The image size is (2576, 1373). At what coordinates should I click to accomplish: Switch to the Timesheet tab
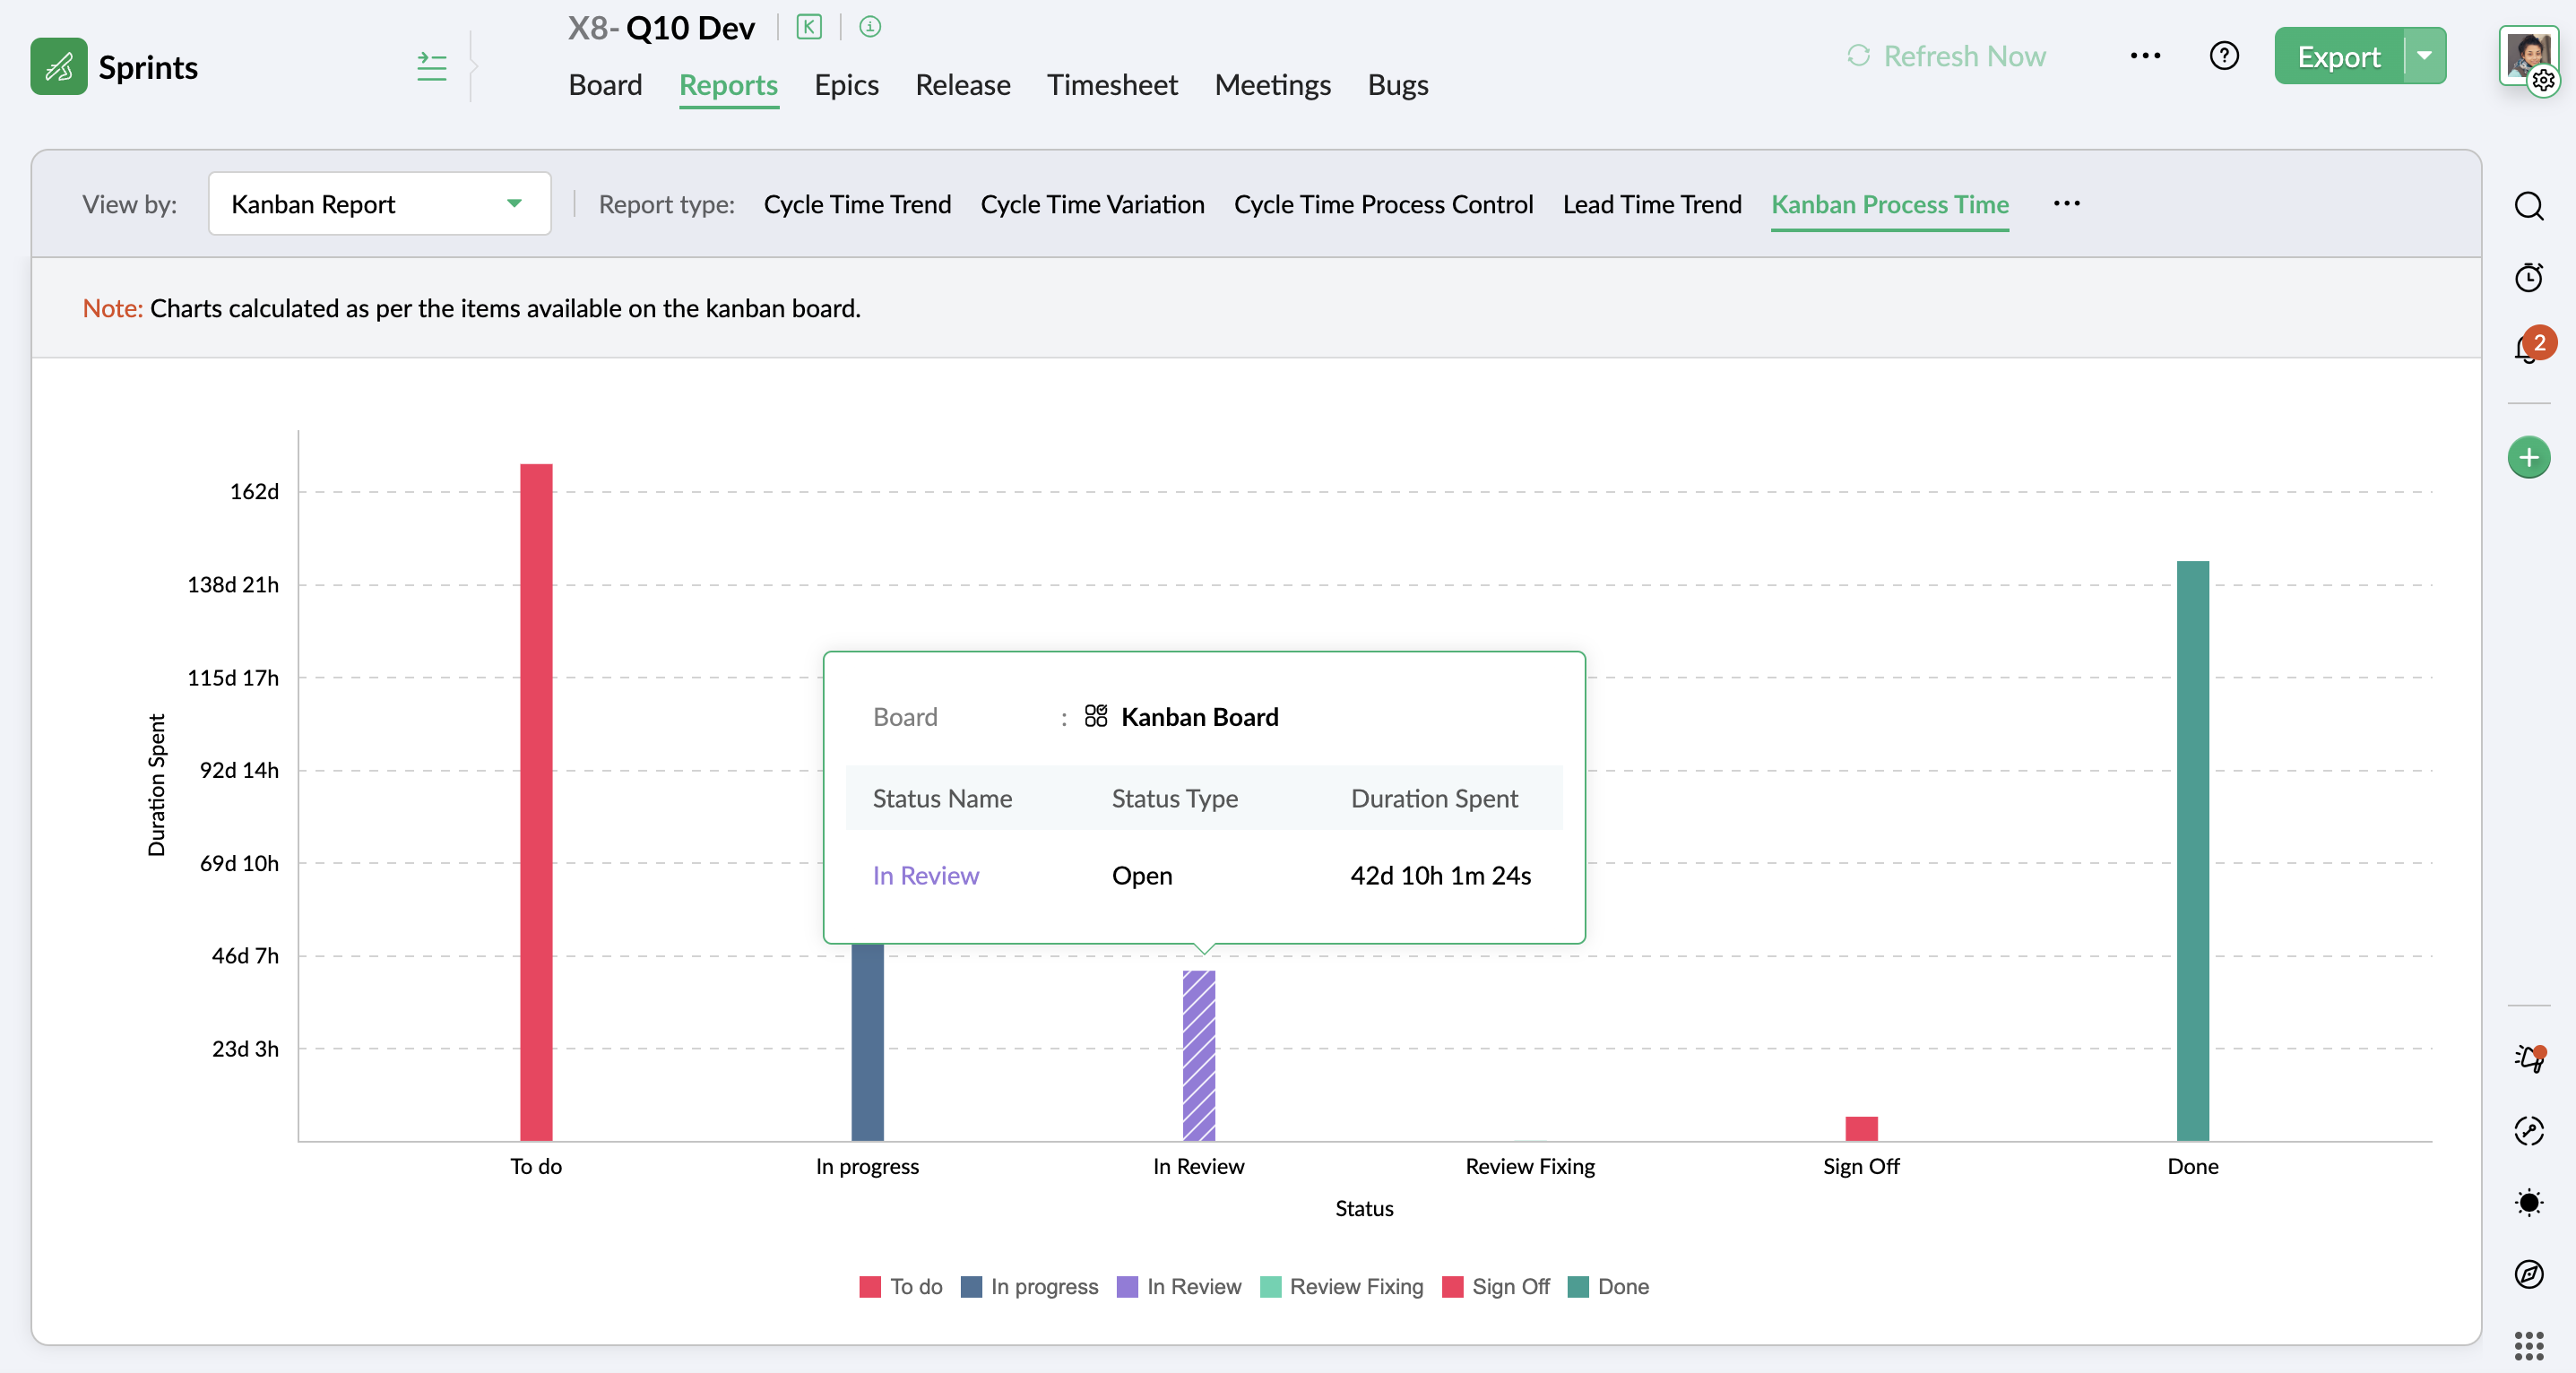[x=1112, y=85]
